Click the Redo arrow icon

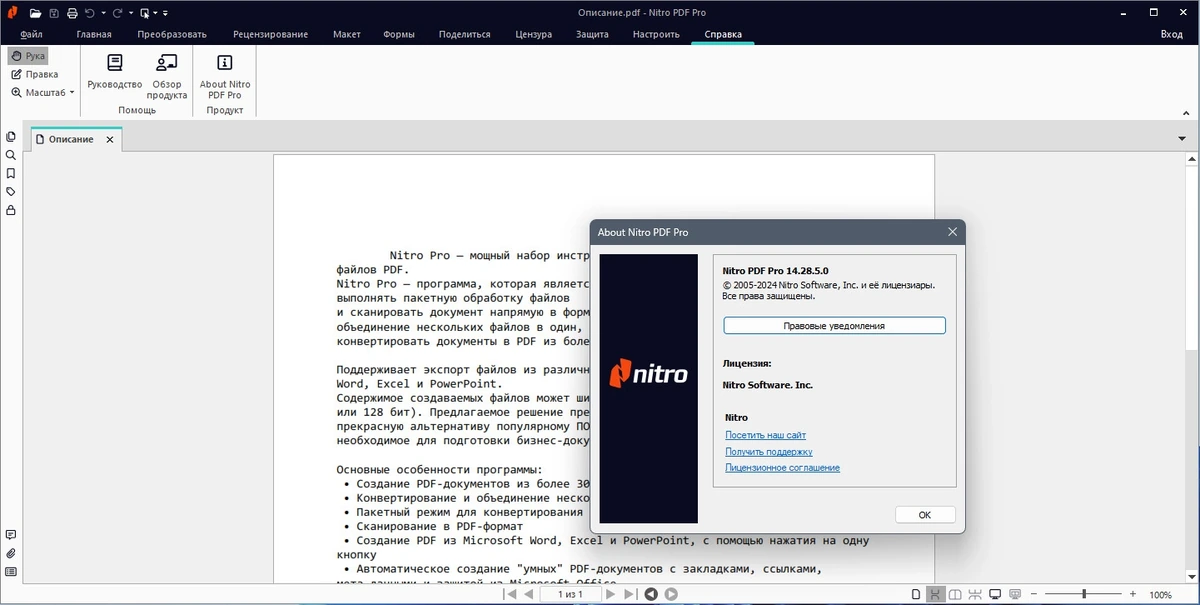pyautogui.click(x=117, y=13)
